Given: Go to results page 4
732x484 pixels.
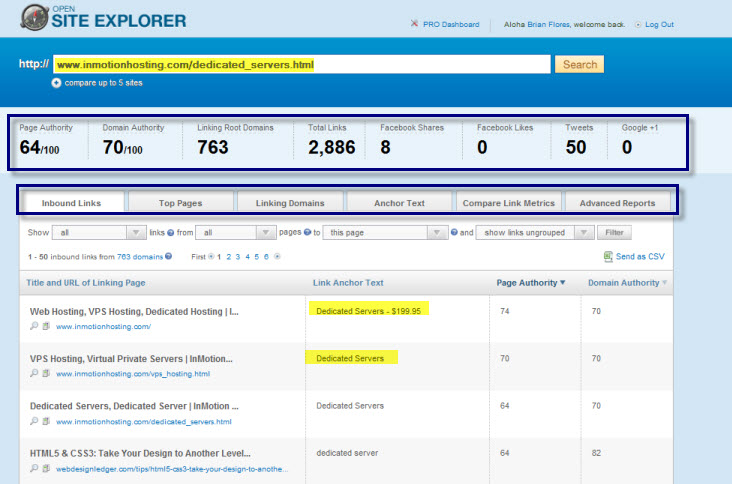Looking at the screenshot, I should click(x=247, y=257).
